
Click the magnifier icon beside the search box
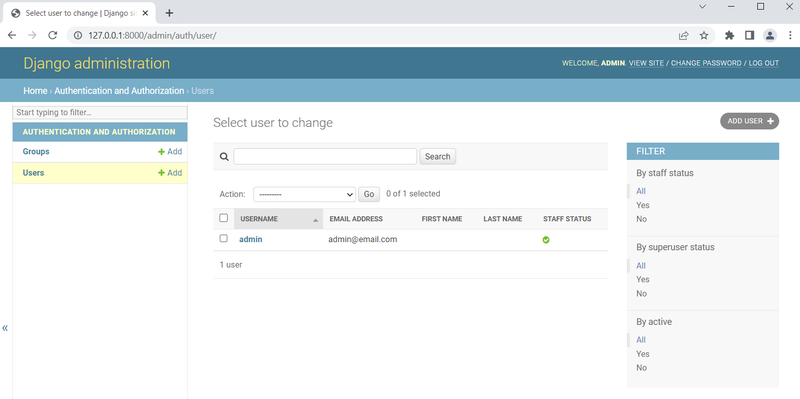pos(224,157)
